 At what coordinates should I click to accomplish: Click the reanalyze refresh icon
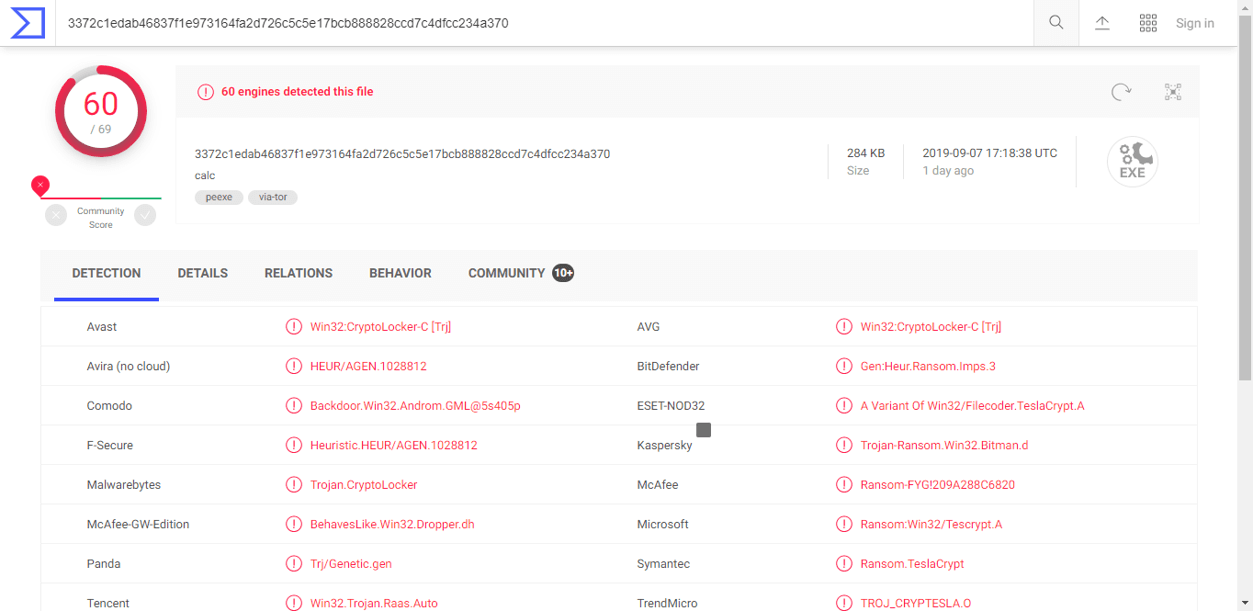(x=1121, y=92)
